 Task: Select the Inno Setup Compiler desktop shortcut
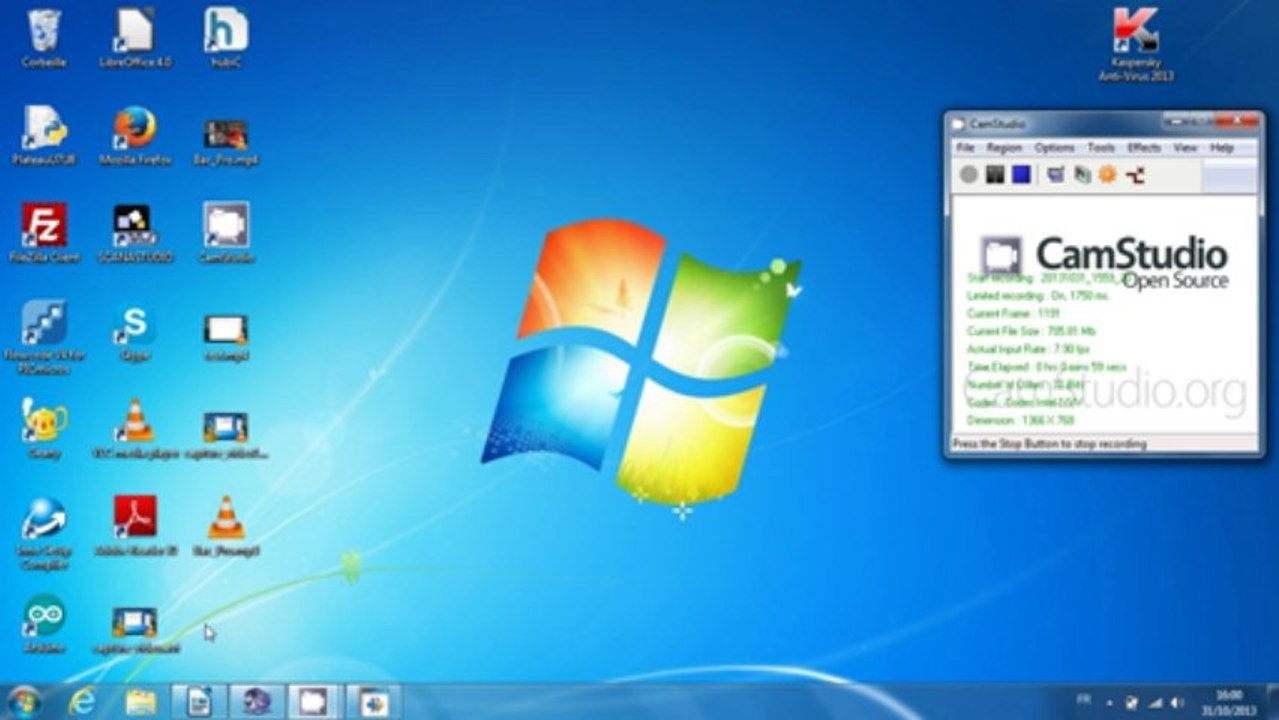(44, 533)
